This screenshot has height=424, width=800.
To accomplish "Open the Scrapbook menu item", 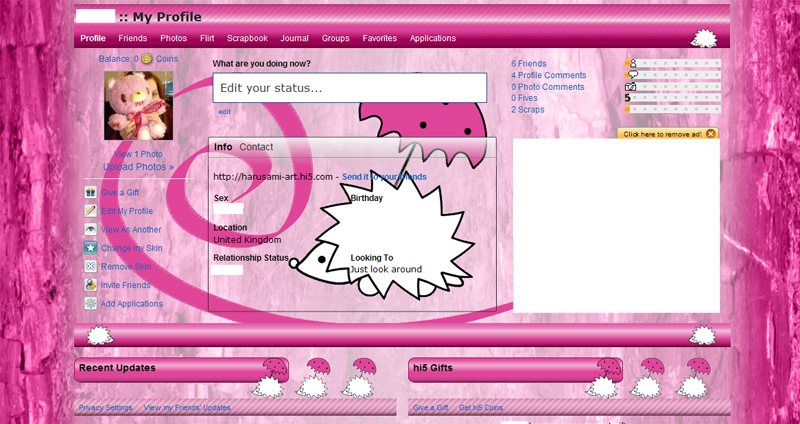I will pos(247,38).
